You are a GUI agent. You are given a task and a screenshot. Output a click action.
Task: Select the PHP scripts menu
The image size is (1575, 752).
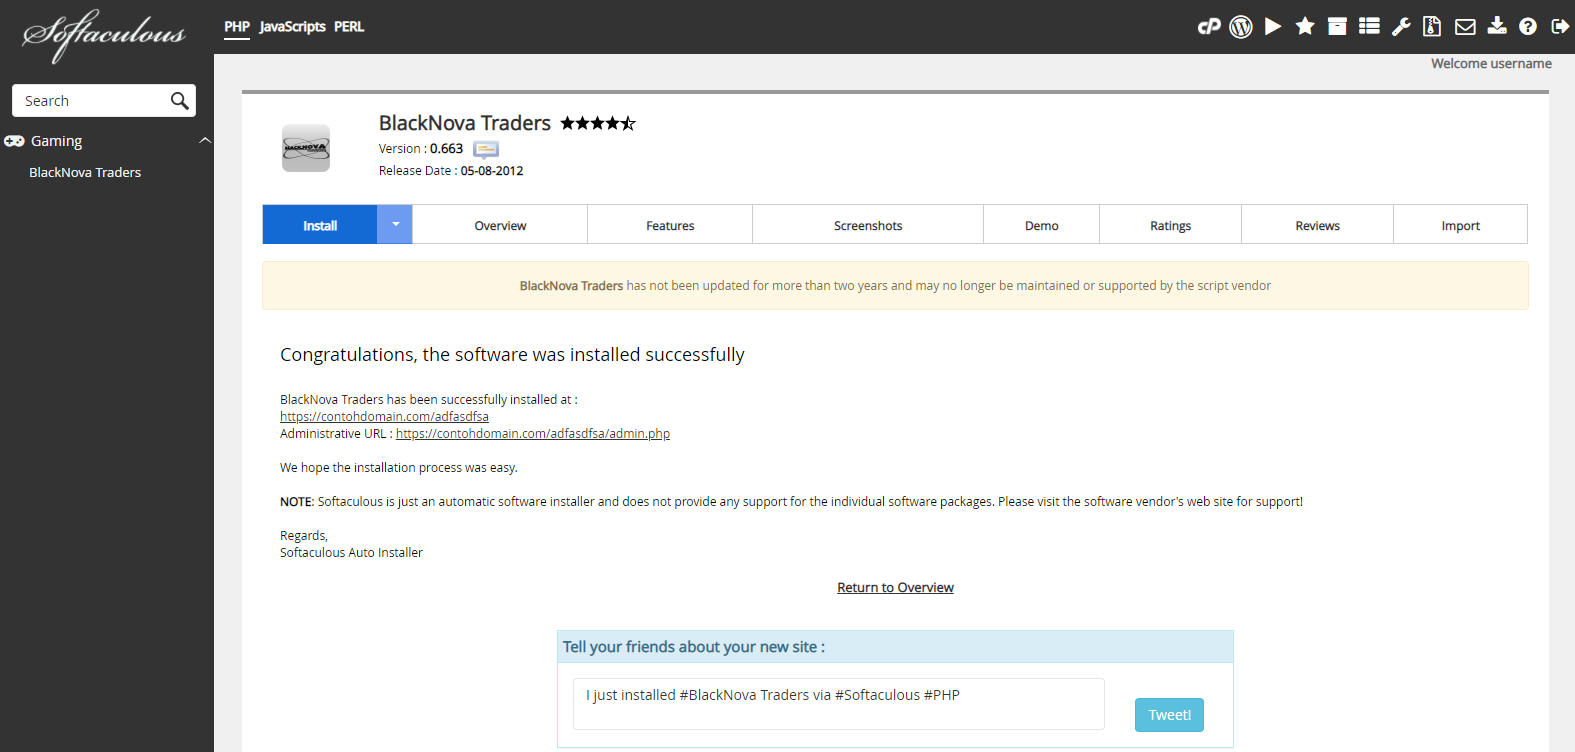pyautogui.click(x=237, y=27)
